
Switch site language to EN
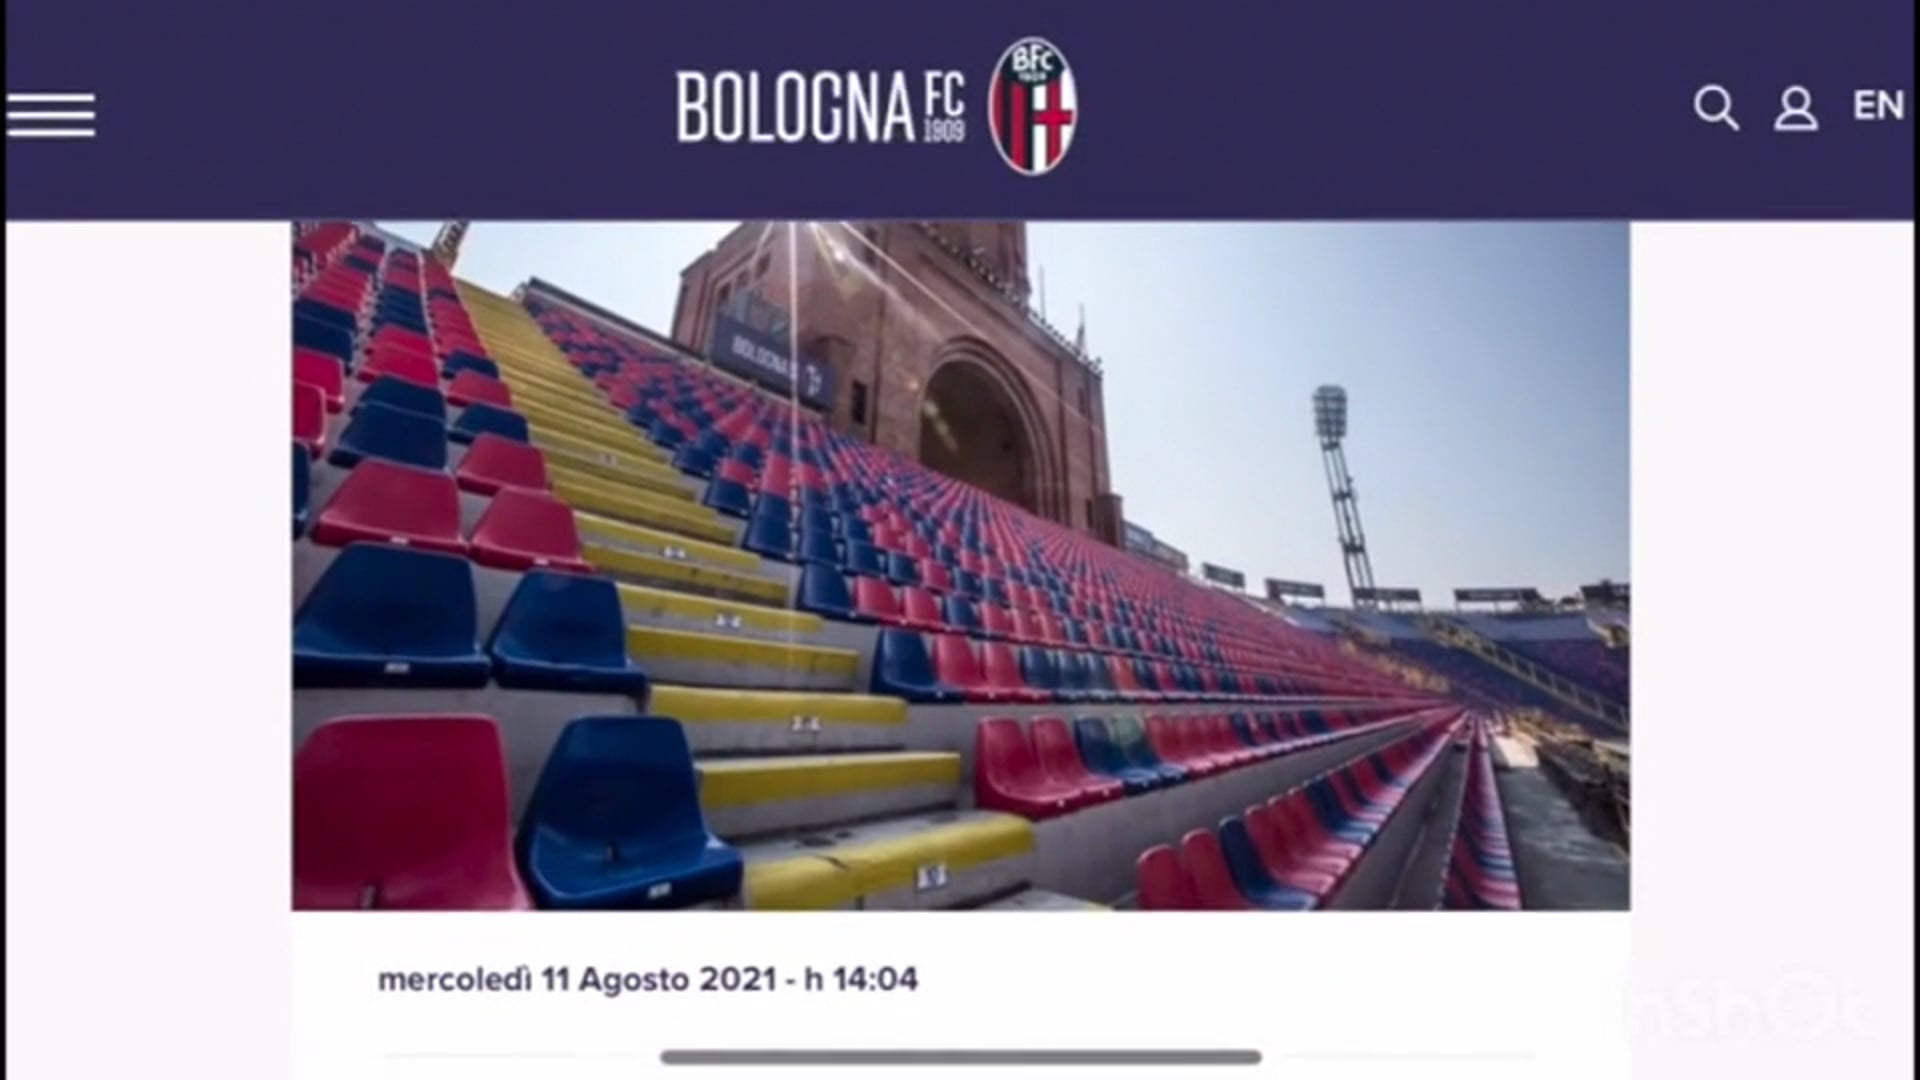[x=1878, y=106]
